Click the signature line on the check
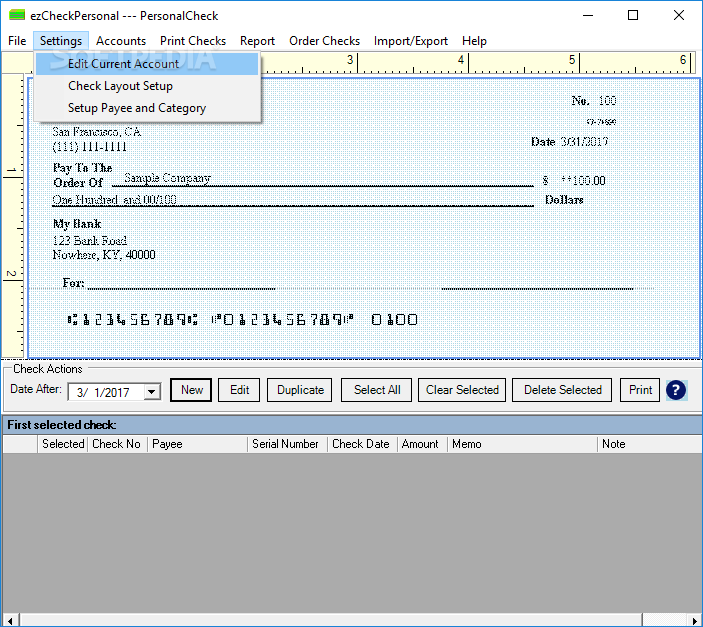 [537, 288]
